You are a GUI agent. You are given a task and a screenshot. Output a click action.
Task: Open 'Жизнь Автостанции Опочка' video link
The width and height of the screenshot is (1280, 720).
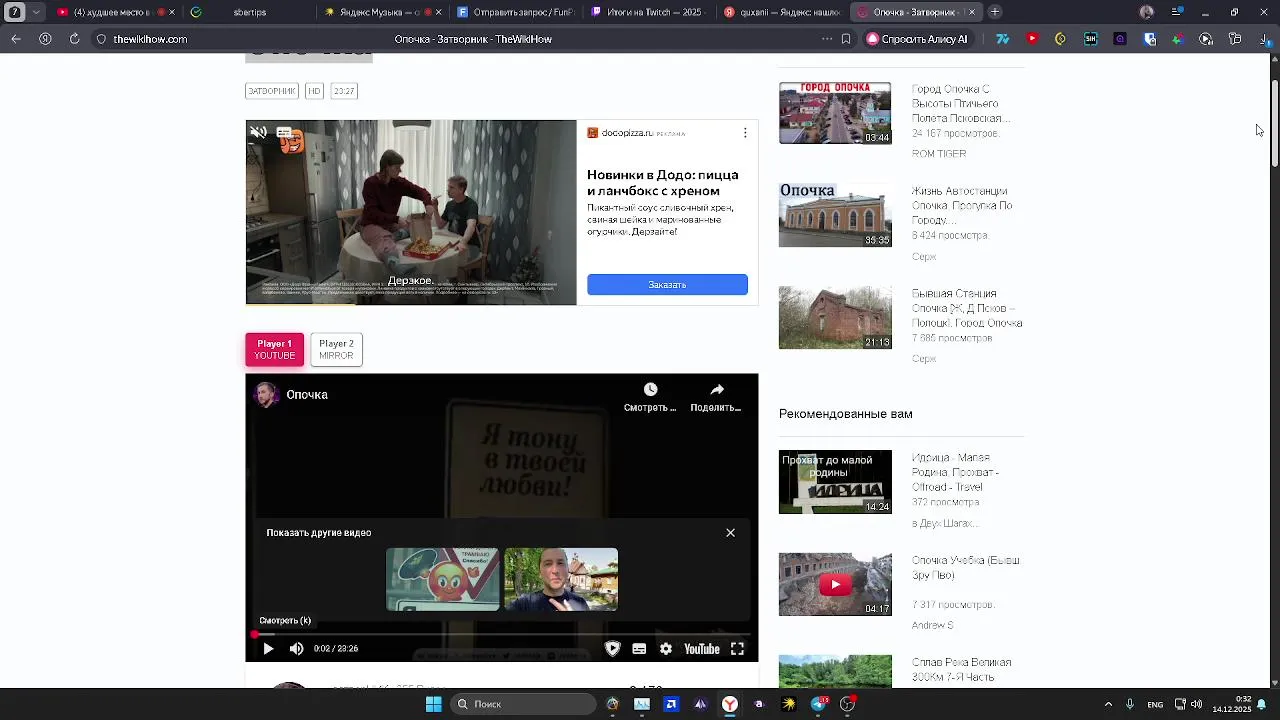[x=962, y=205]
